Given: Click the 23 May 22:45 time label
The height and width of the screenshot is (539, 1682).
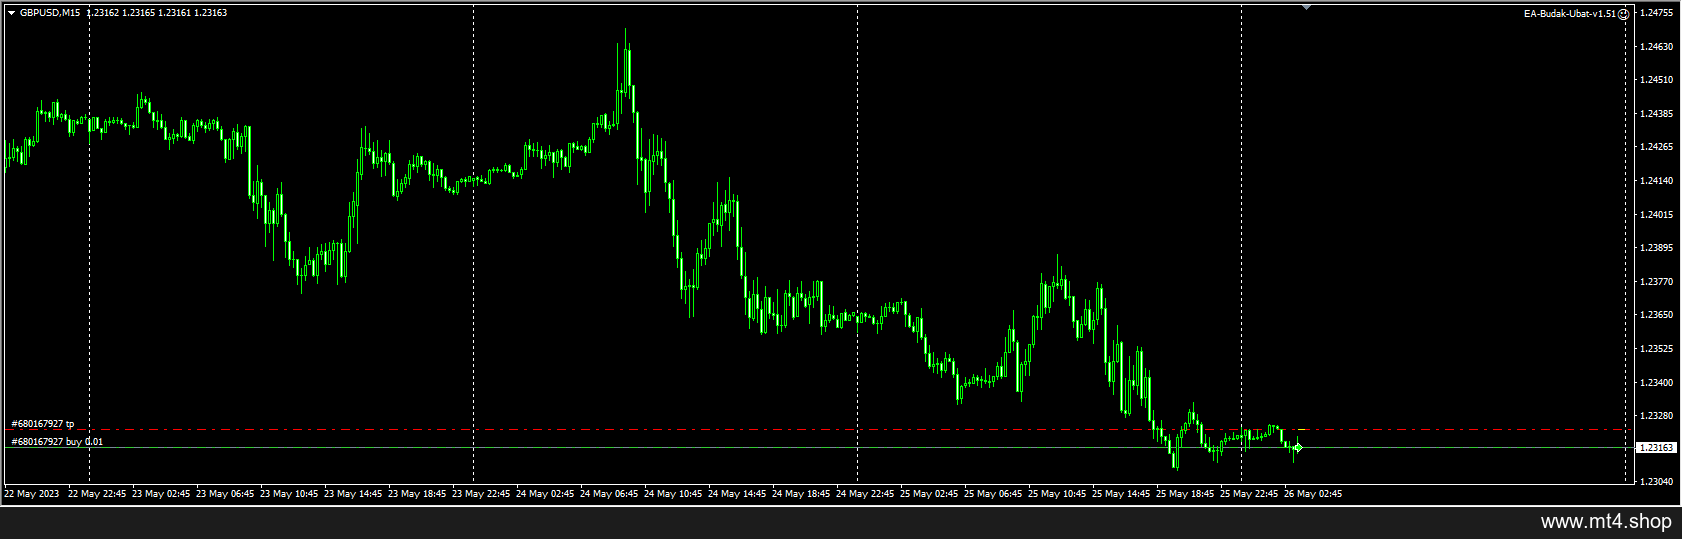Looking at the screenshot, I should tap(481, 494).
